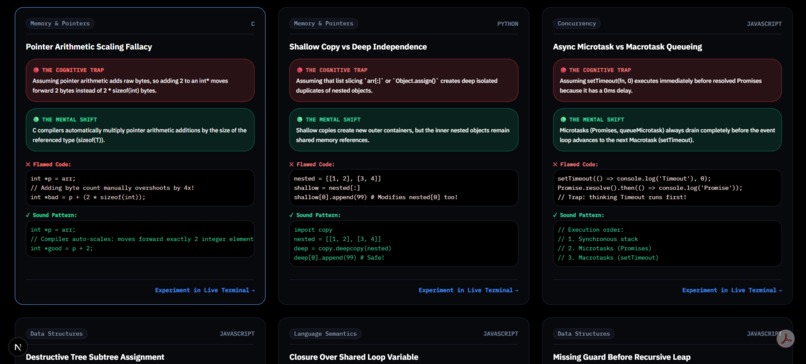The image size is (806, 364).
Task: Click JAVASCRIPT label on Closure Over Shared Loop card
Action: coord(501,334)
